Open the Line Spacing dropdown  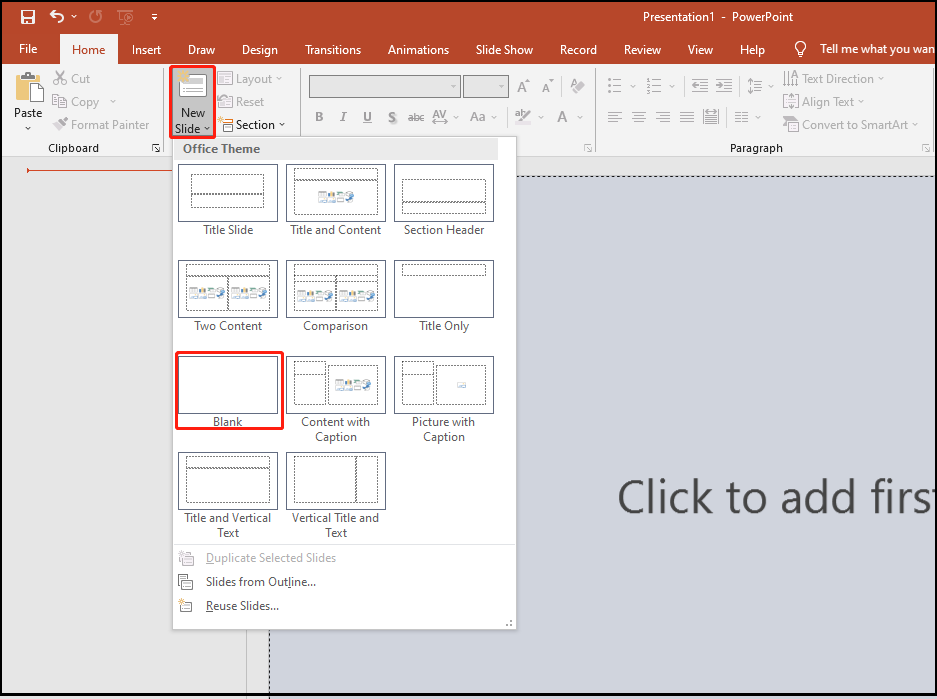click(758, 86)
